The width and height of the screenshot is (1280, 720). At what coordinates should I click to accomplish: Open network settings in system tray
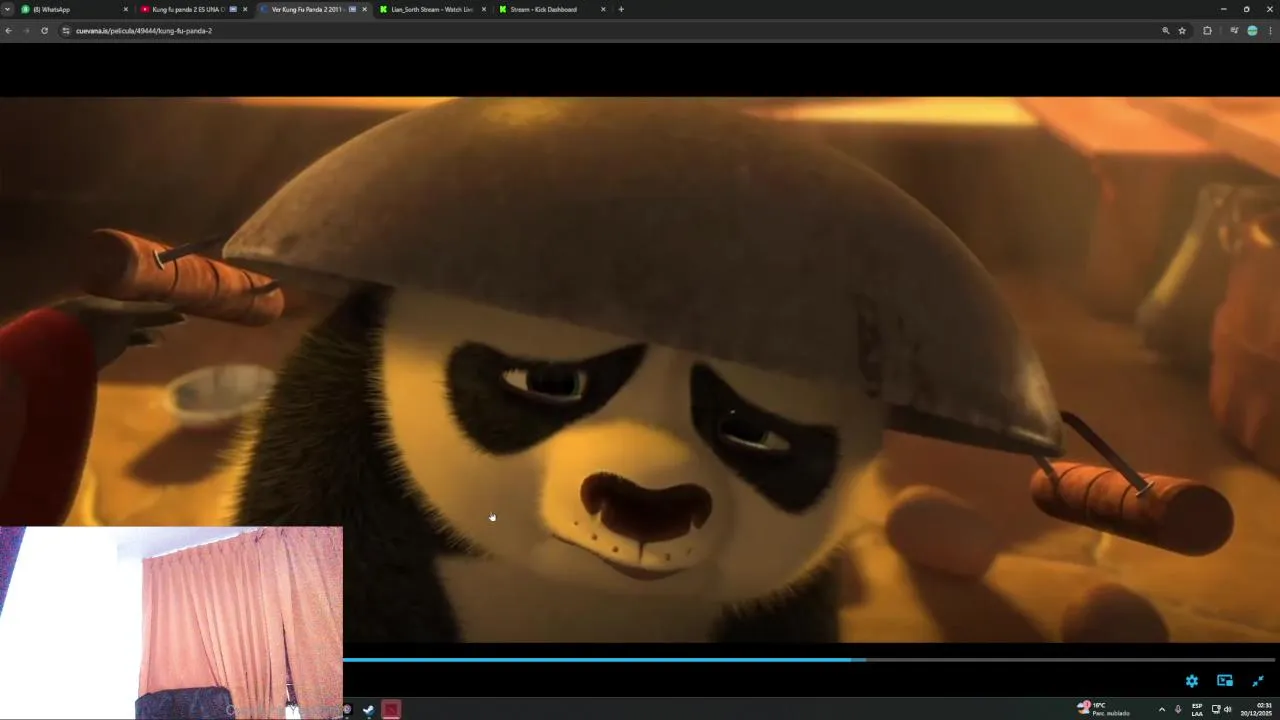pyautogui.click(x=1215, y=709)
